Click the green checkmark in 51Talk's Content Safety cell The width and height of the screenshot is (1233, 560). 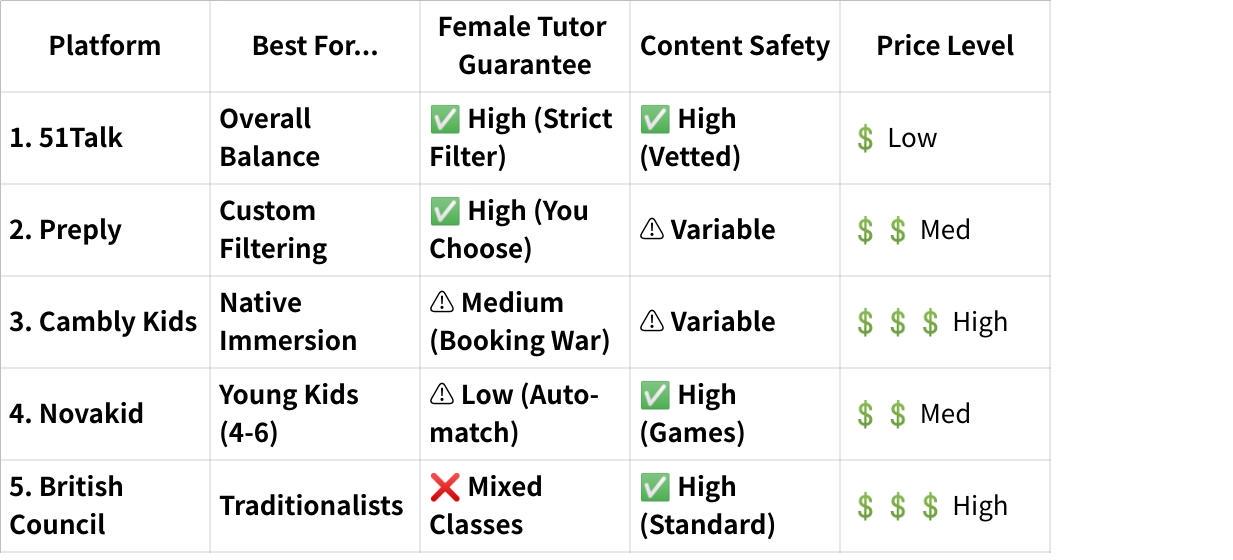tap(654, 120)
